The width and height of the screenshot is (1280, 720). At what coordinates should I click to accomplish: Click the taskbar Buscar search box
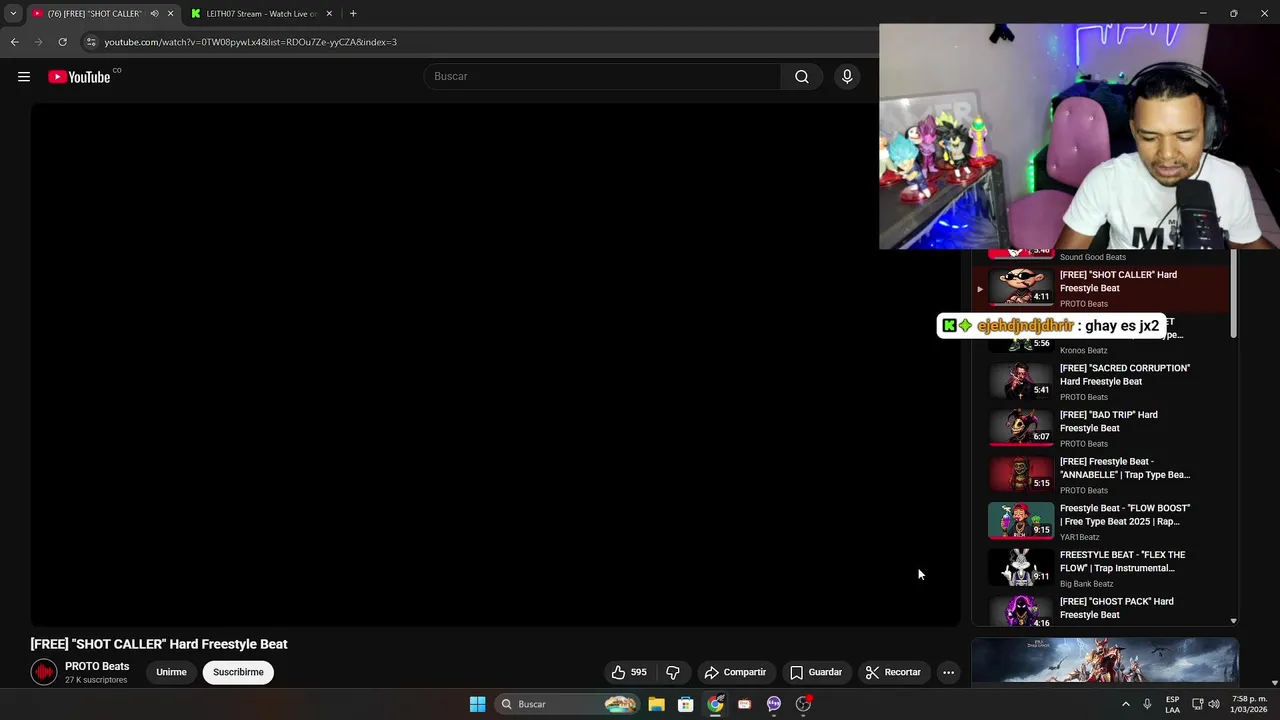[x=567, y=704]
